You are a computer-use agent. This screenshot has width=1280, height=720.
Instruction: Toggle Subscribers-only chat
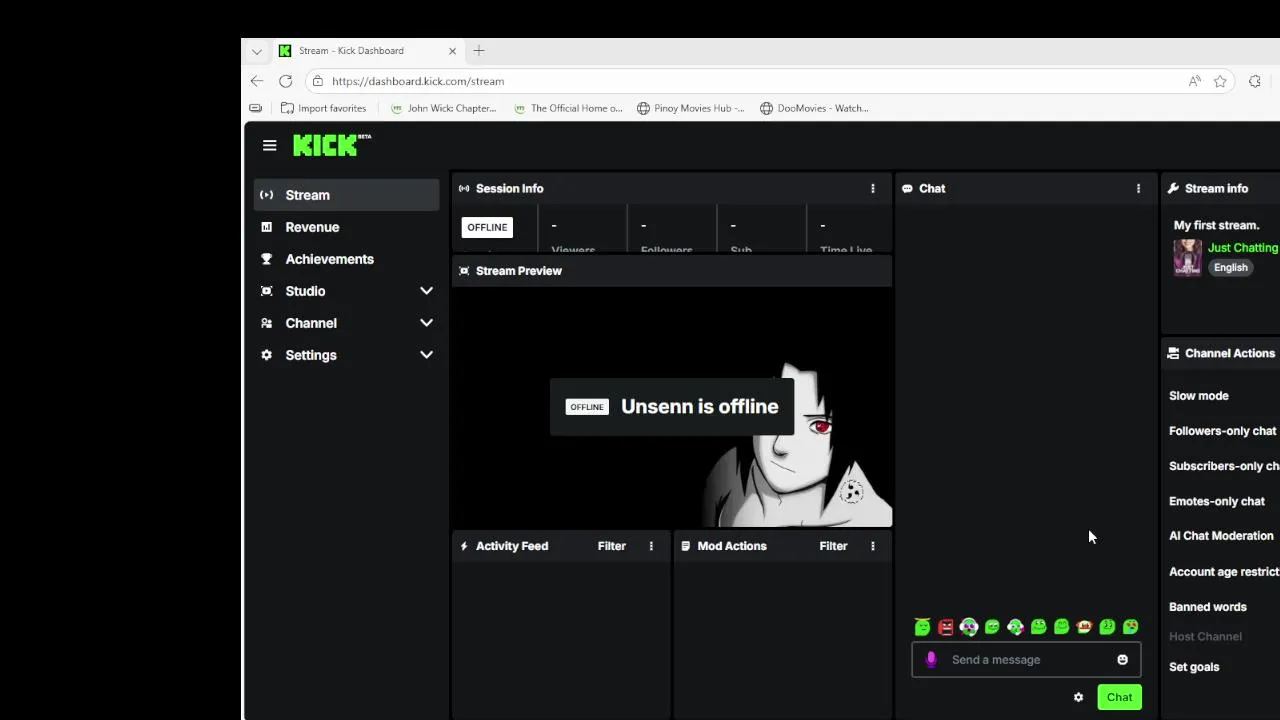pyautogui.click(x=1224, y=466)
